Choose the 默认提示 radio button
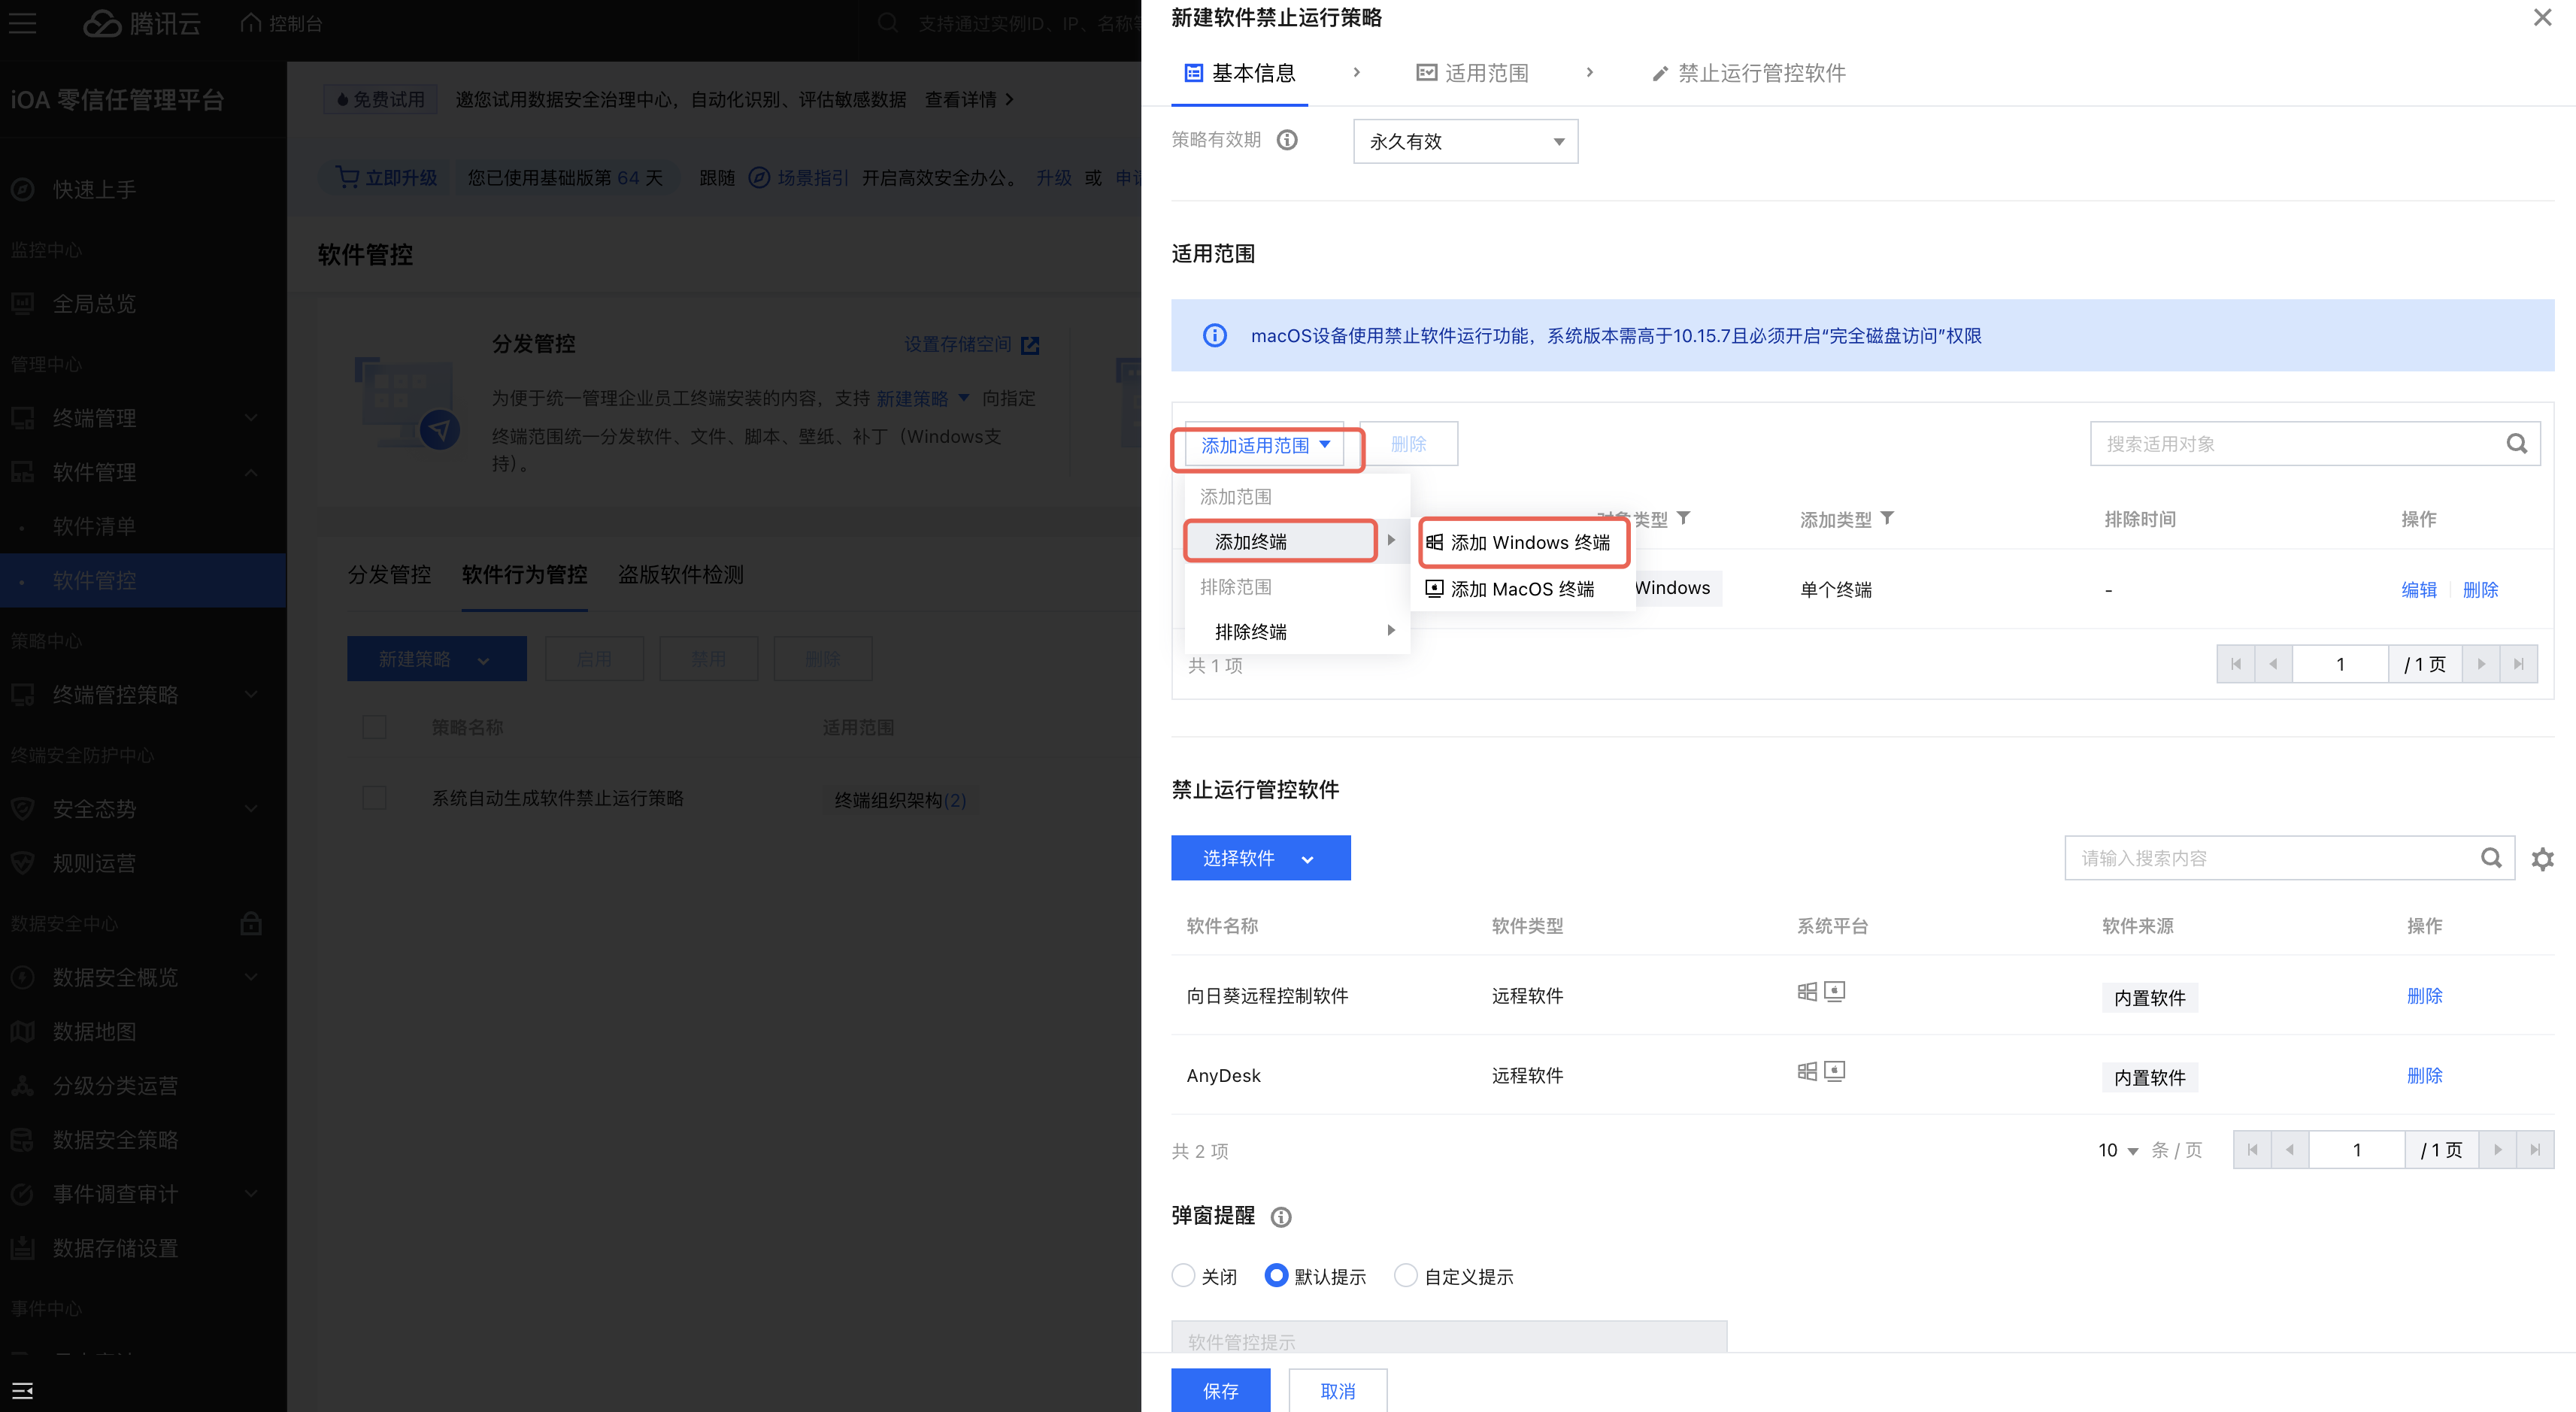 [1276, 1276]
